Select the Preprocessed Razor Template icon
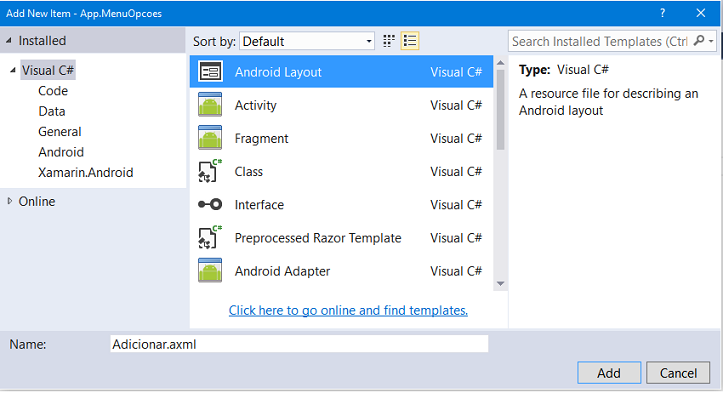The width and height of the screenshot is (723, 393). [210, 238]
